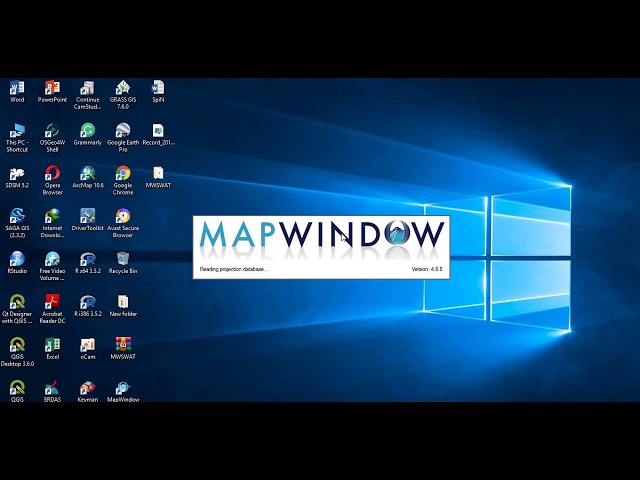Select the Google Earth Pro icon

coord(123,138)
